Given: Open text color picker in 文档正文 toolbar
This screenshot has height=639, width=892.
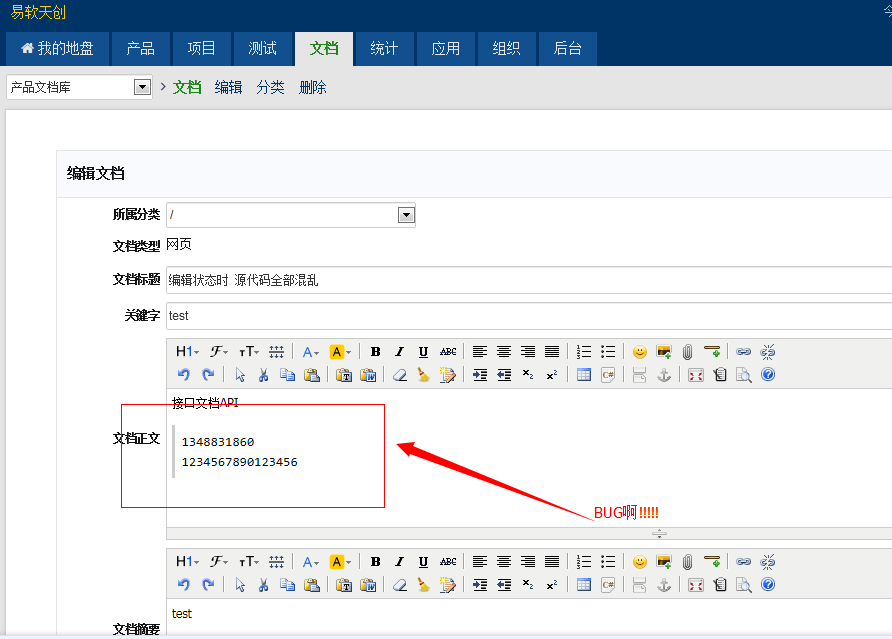Looking at the screenshot, I should [311, 352].
